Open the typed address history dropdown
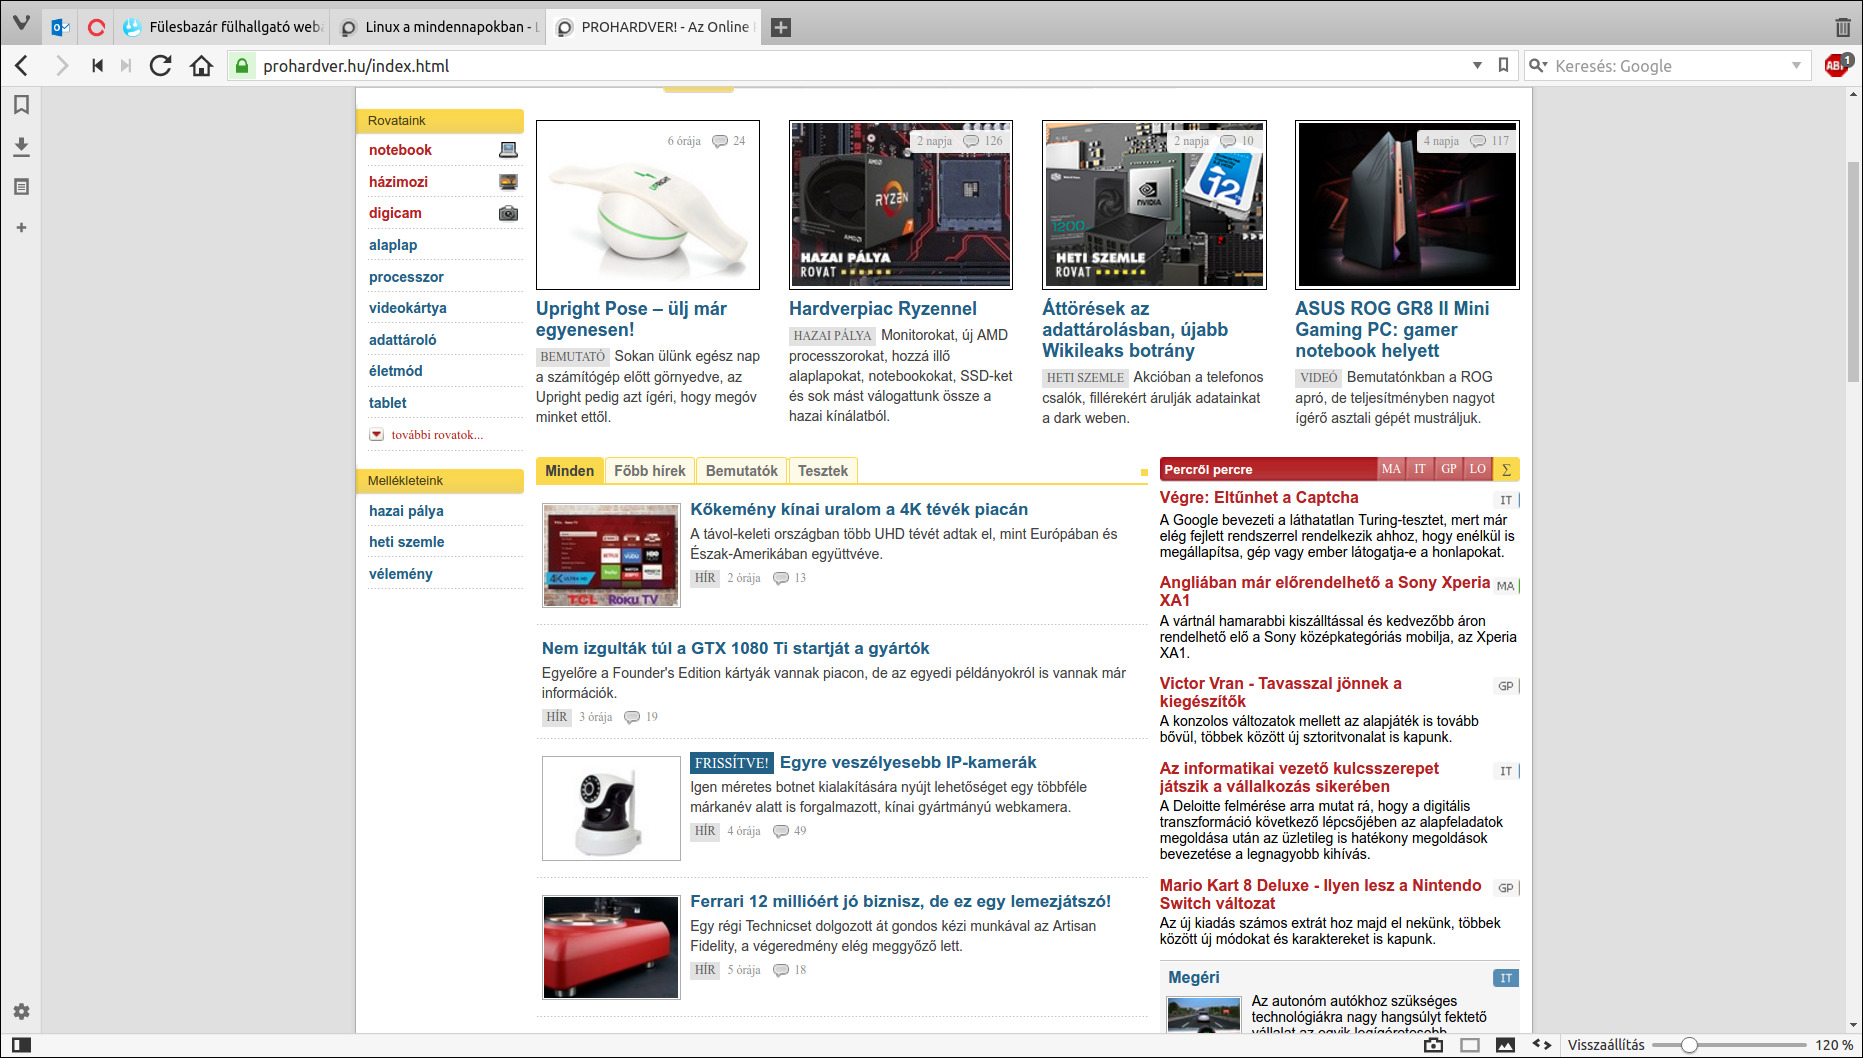 [x=1477, y=66]
